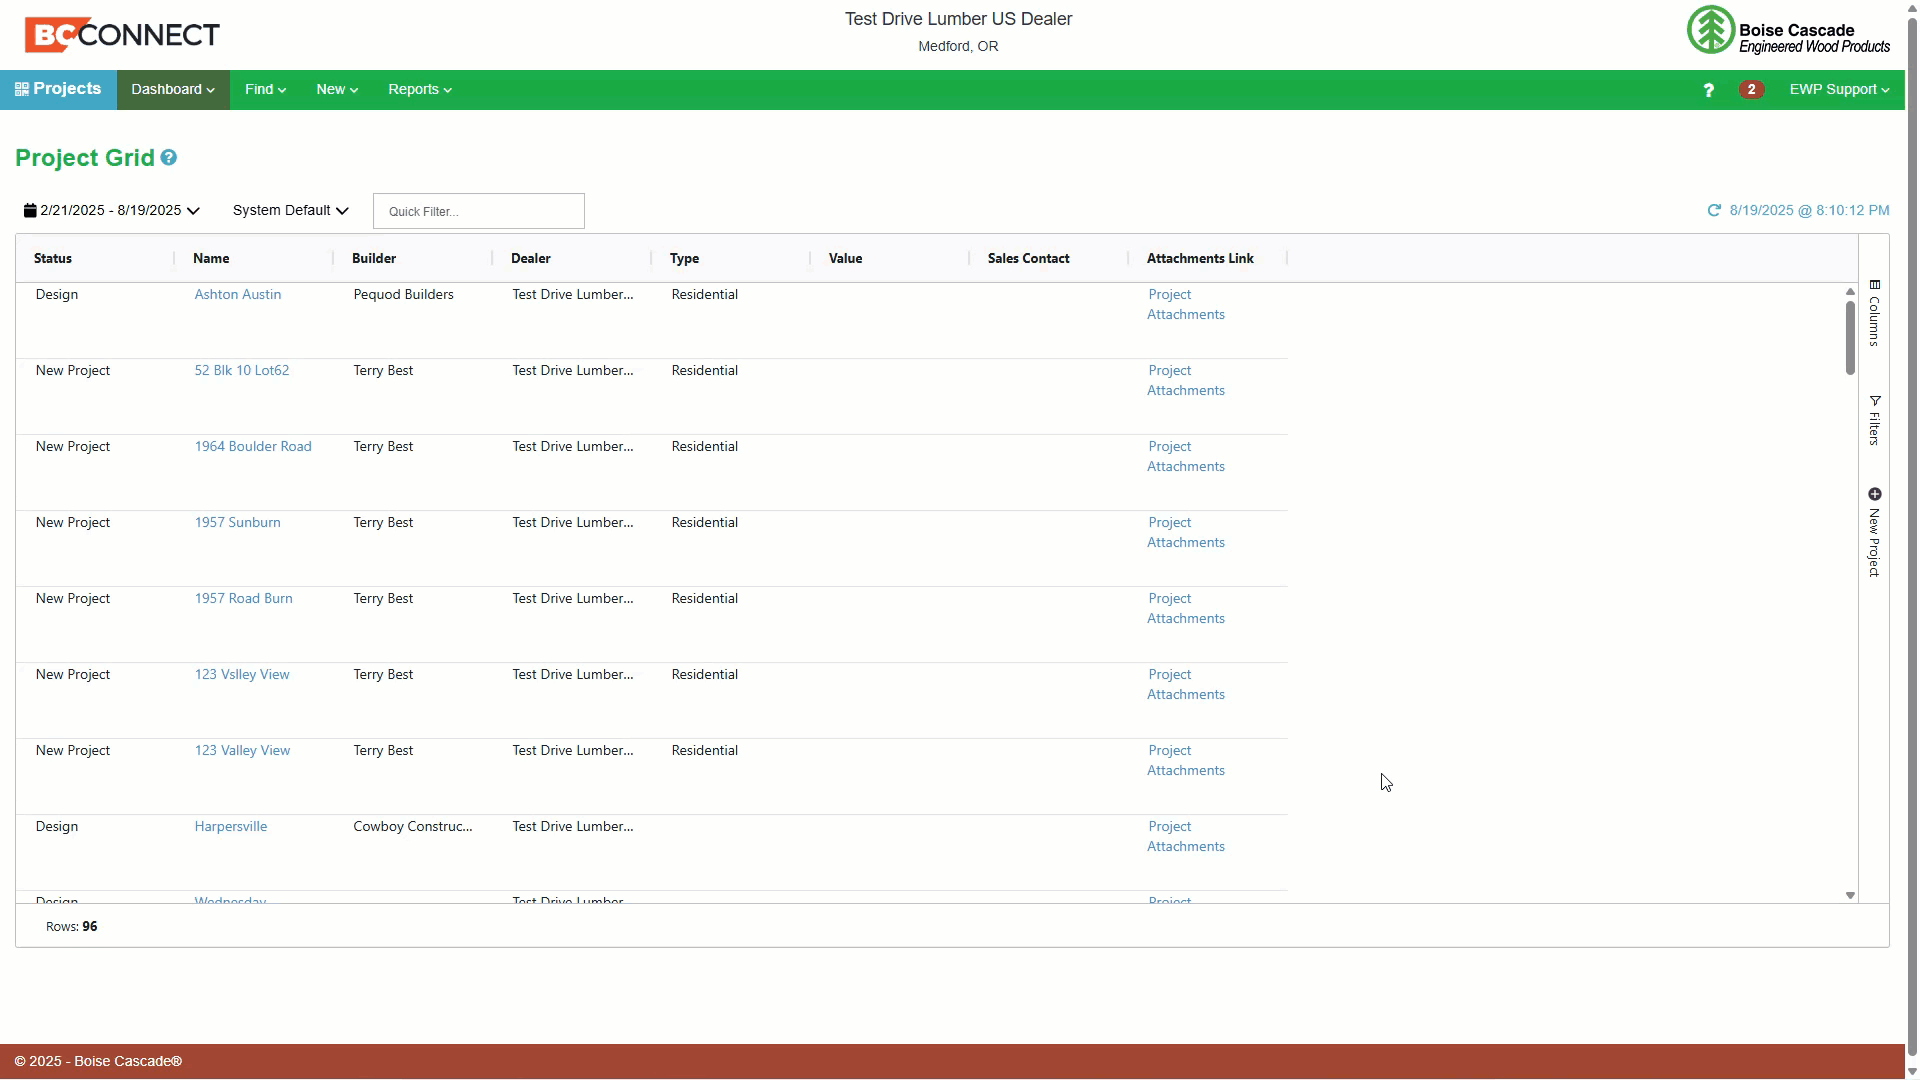This screenshot has width=1920, height=1080.
Task: Click the Test Drive Lumber US Dealer heading
Action: click(958, 19)
